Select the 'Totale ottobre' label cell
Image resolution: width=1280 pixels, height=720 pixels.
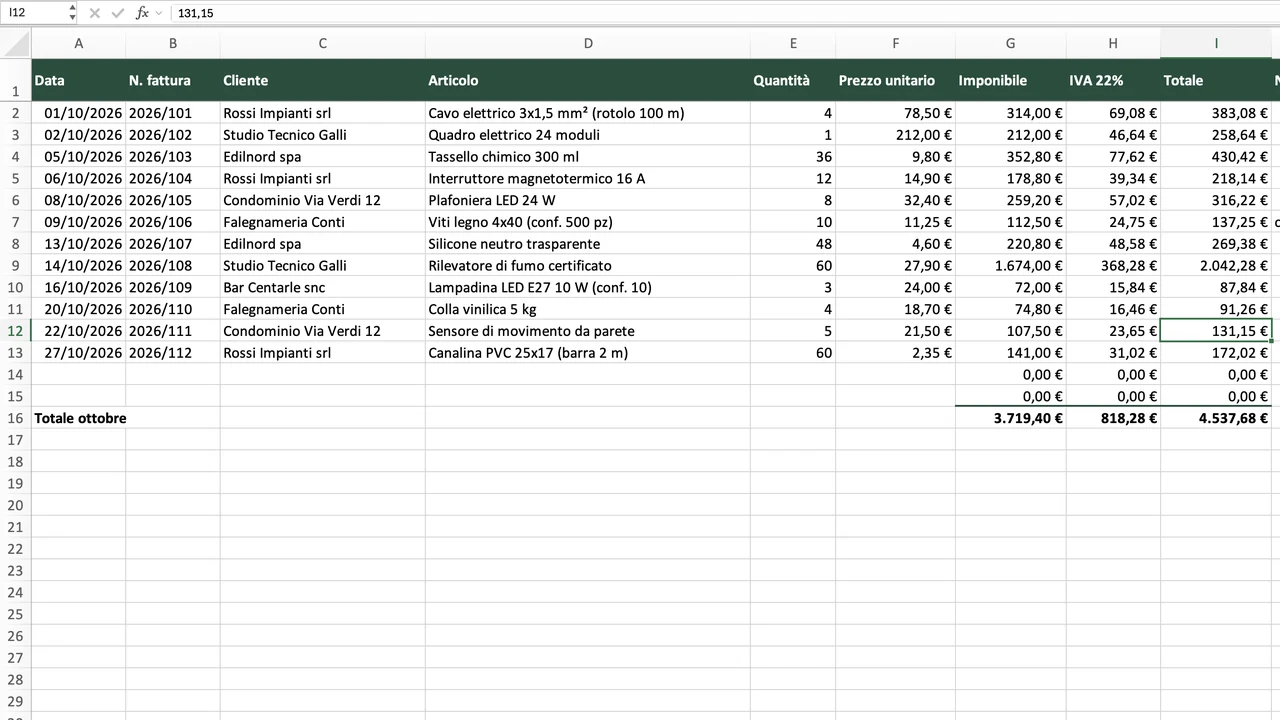[79, 418]
